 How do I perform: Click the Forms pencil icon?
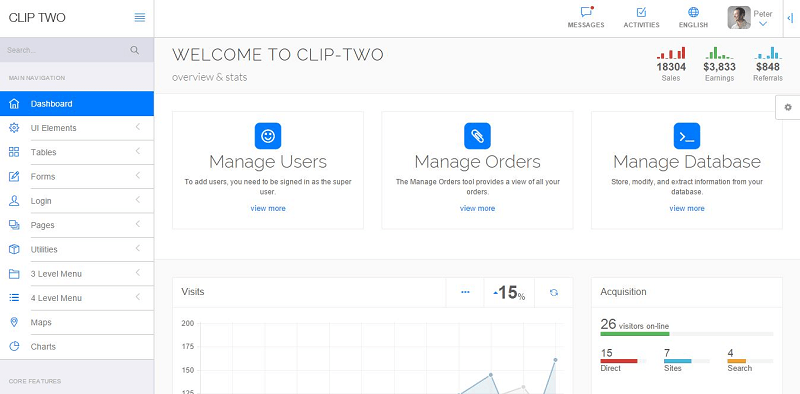(x=14, y=177)
